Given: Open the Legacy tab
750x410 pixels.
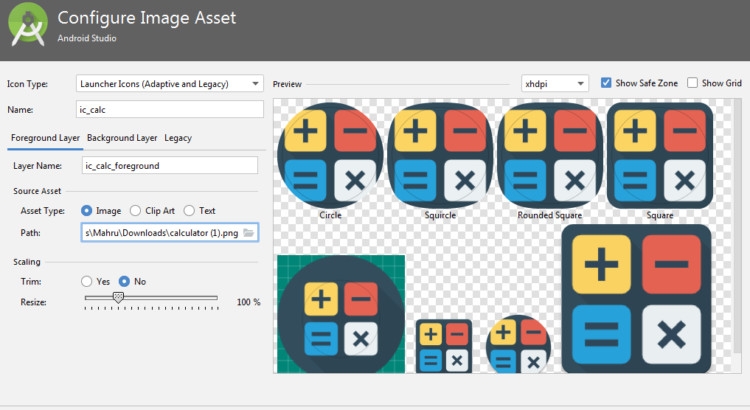Looking at the screenshot, I should coord(178,138).
